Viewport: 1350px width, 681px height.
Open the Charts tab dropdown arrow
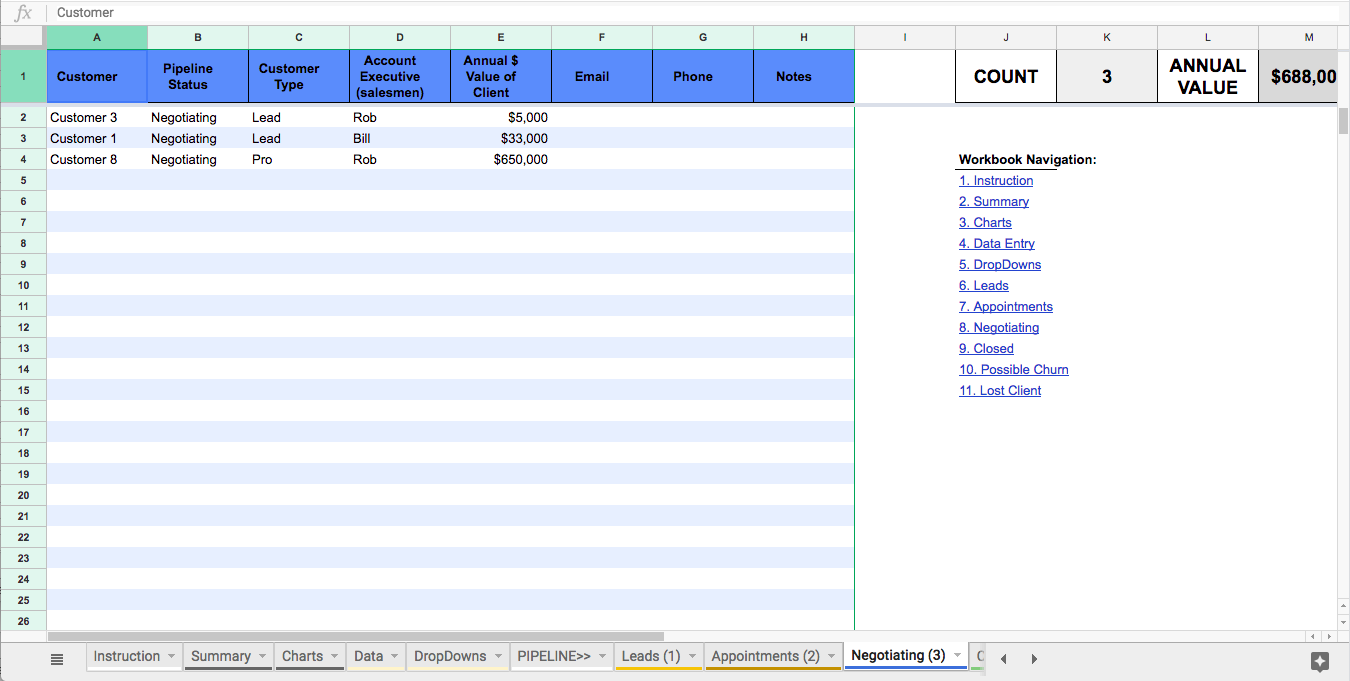tap(334, 657)
